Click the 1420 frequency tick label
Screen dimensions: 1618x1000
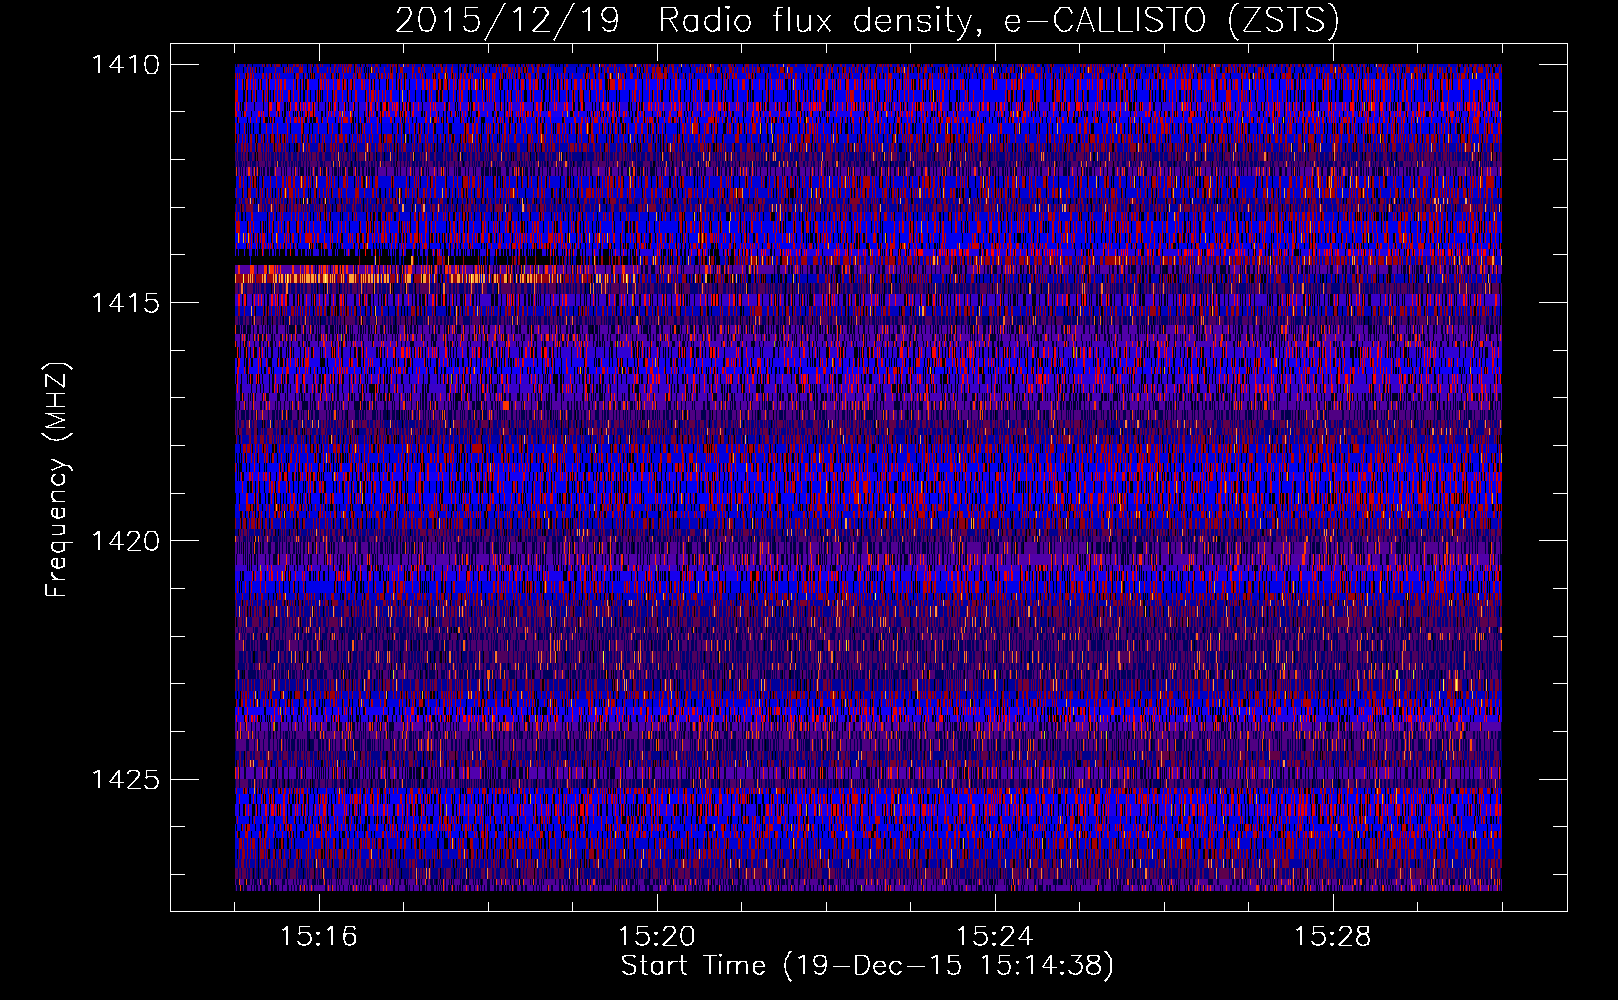pos(125,541)
